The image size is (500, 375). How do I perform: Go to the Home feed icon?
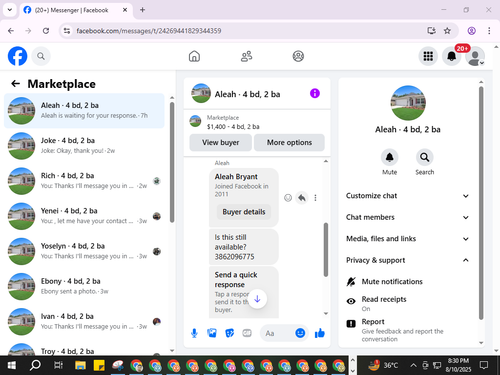click(194, 56)
